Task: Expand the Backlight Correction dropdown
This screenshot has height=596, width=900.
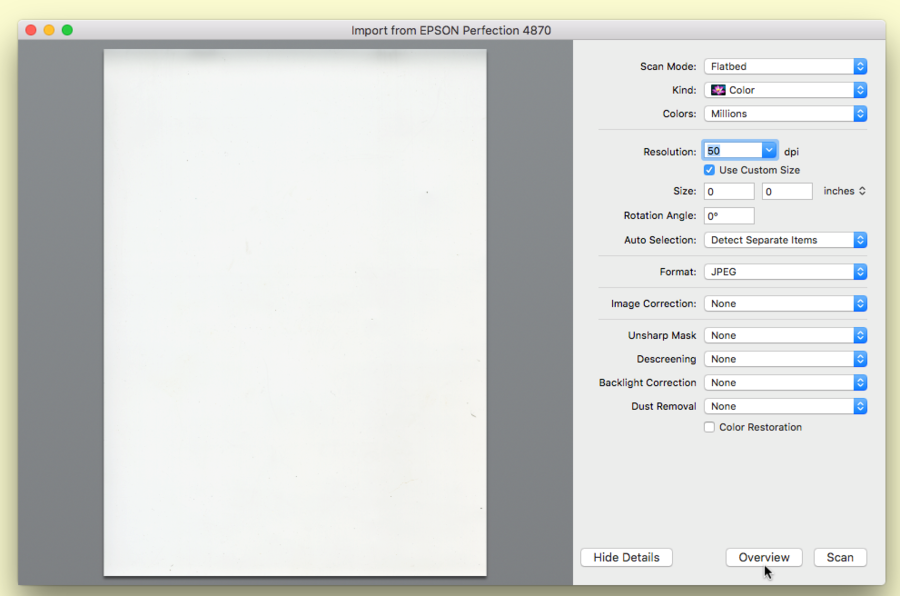Action: pos(785,382)
